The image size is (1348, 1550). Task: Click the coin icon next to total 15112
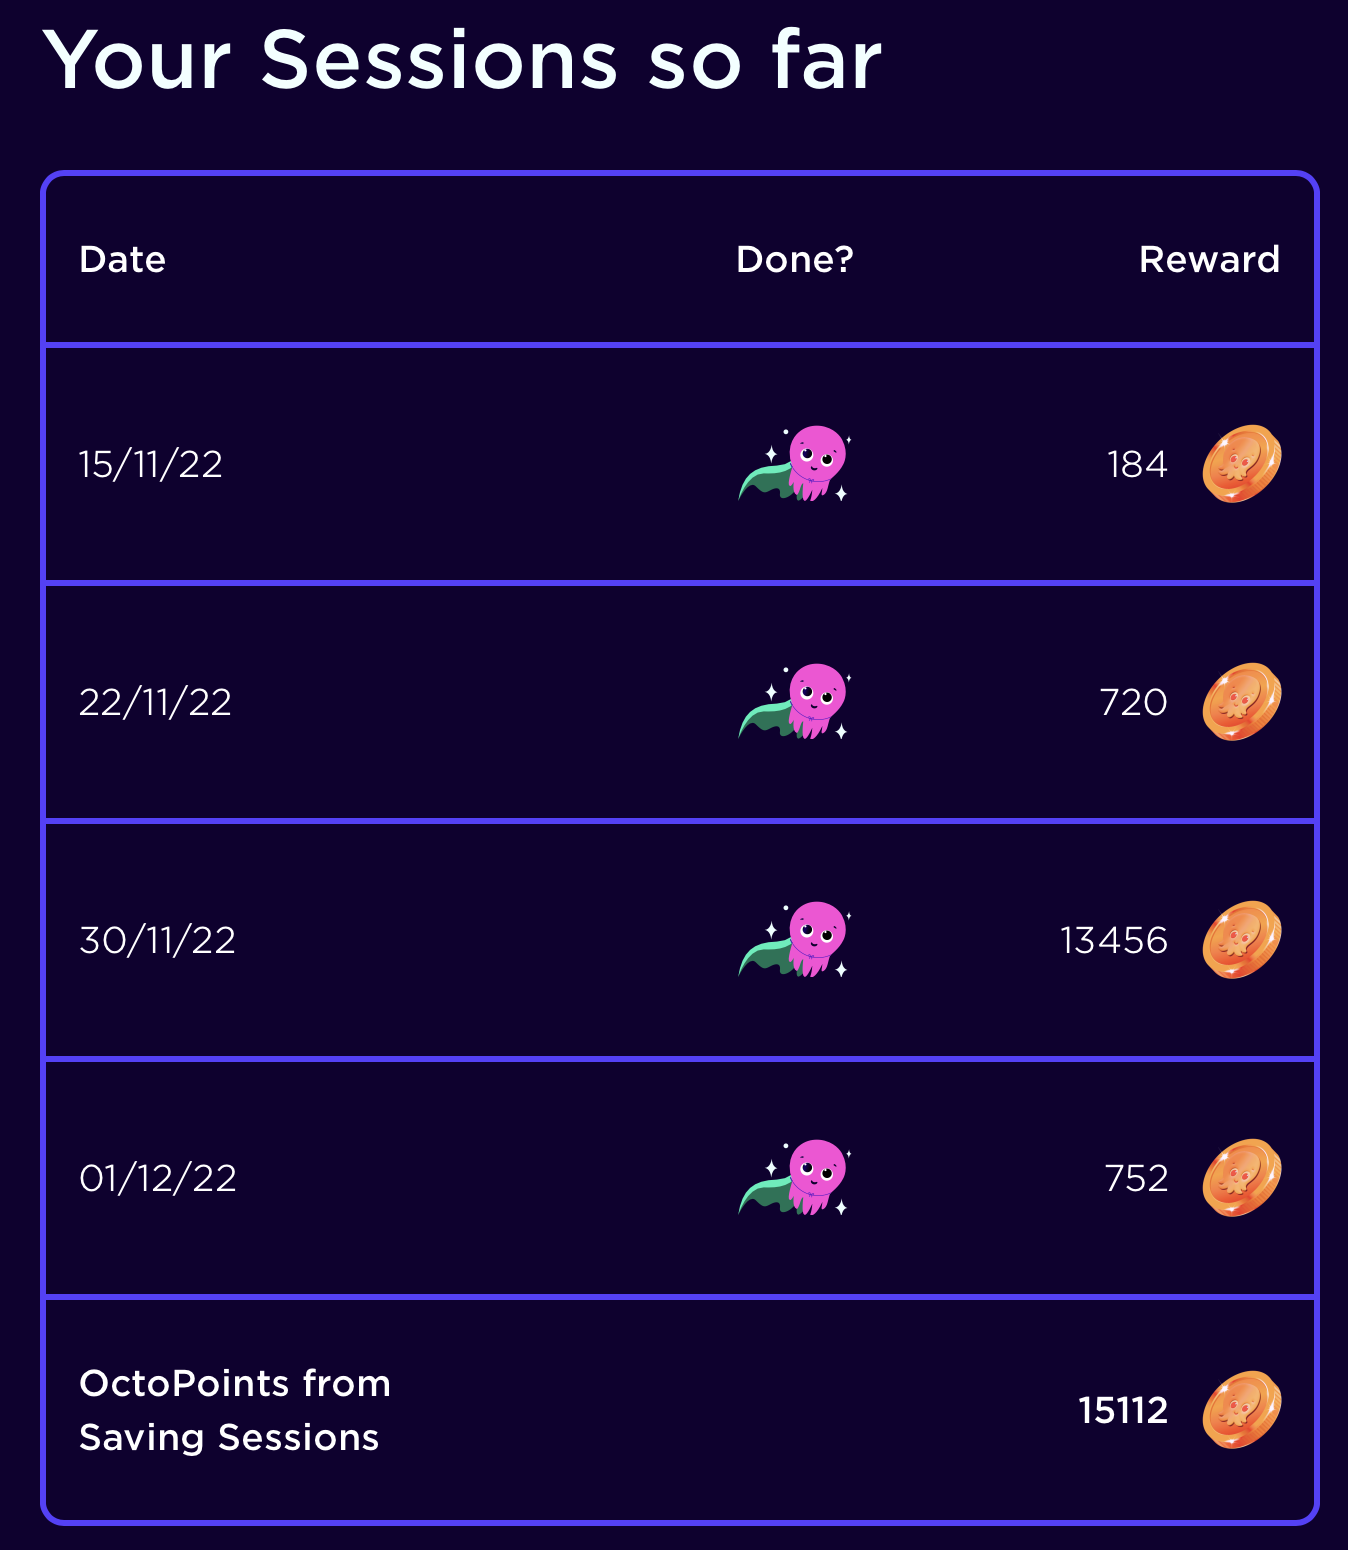coord(1242,1410)
